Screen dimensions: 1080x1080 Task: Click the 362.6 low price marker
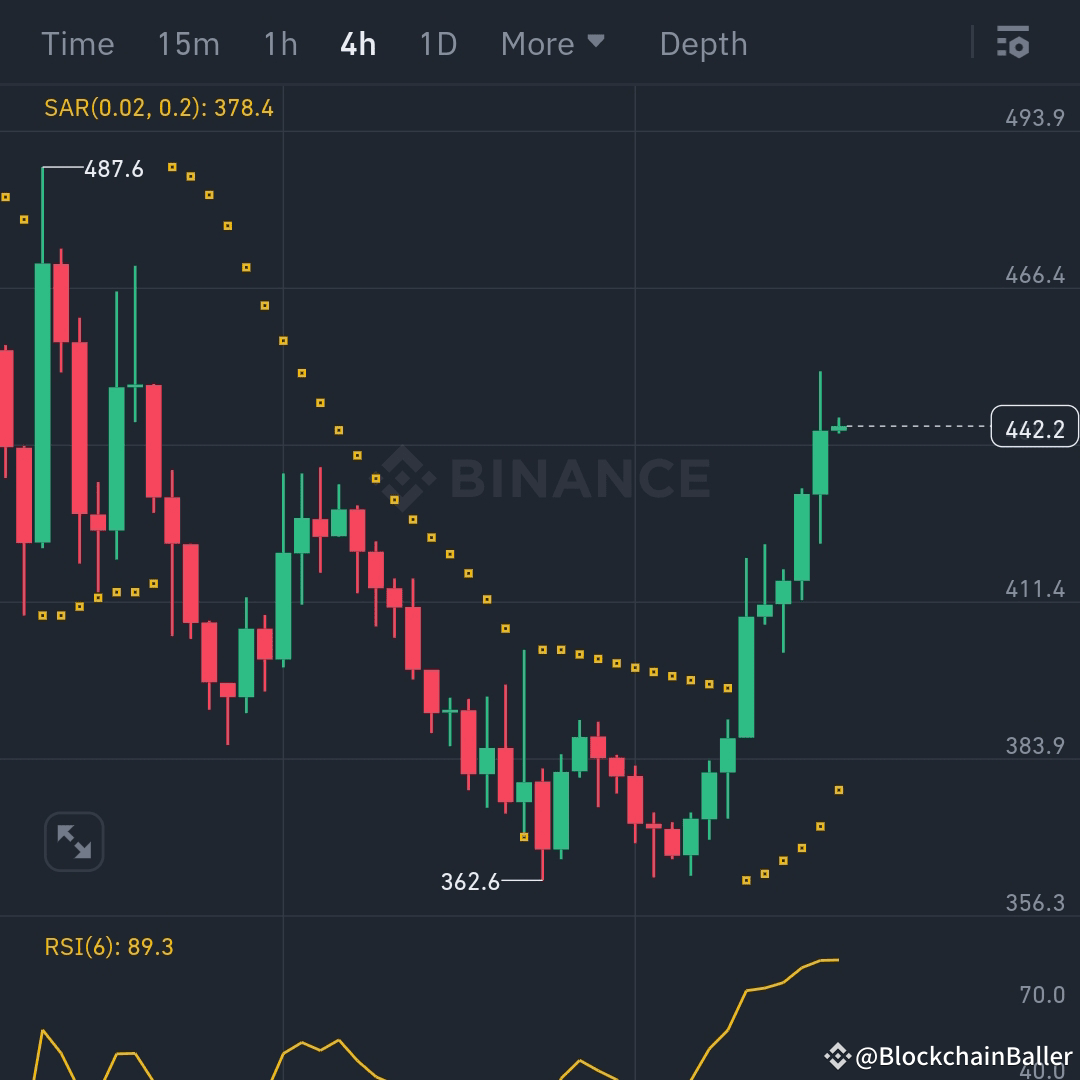click(x=471, y=881)
